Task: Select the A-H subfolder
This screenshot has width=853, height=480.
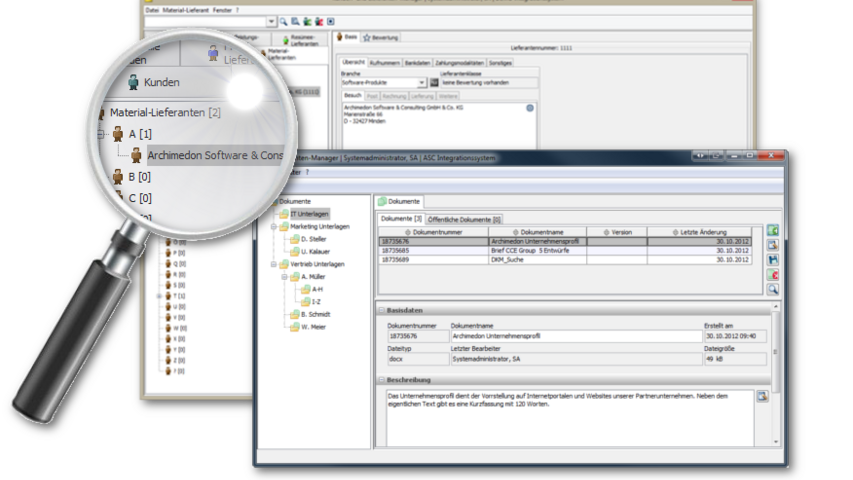Action: [x=317, y=290]
